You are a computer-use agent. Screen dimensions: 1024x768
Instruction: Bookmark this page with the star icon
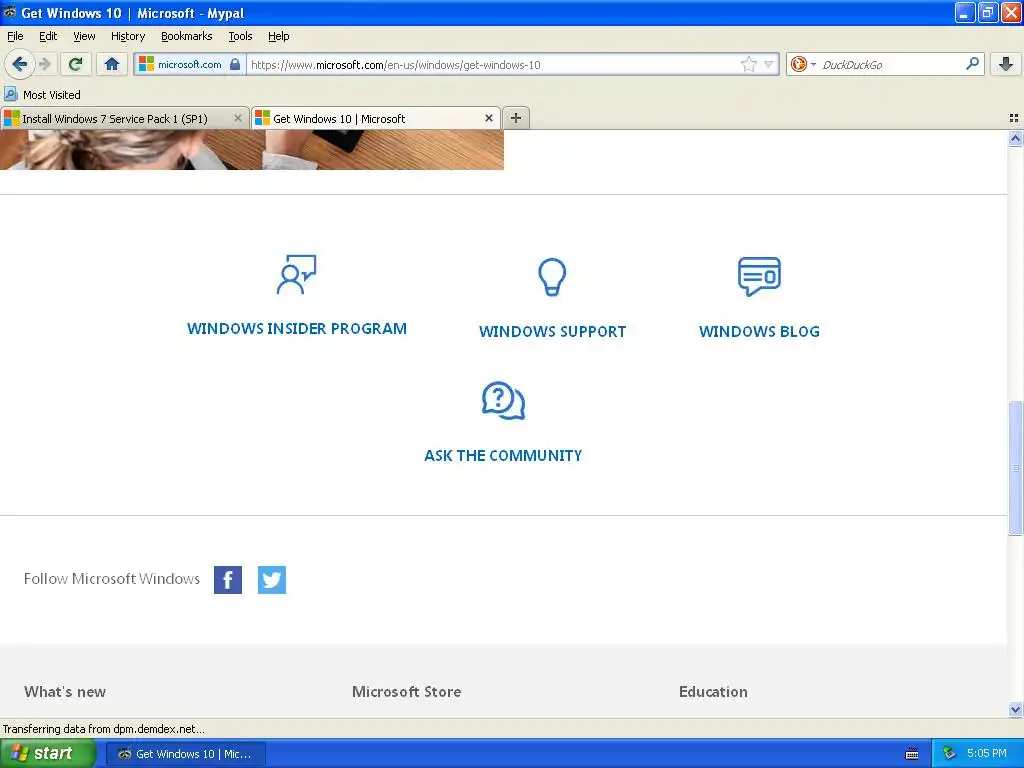click(x=748, y=64)
